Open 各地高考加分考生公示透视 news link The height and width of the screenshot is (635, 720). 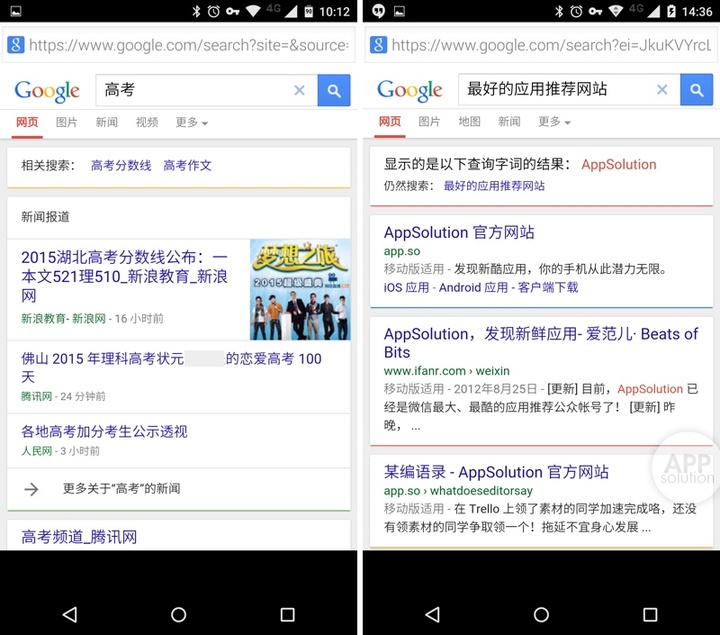click(x=104, y=432)
